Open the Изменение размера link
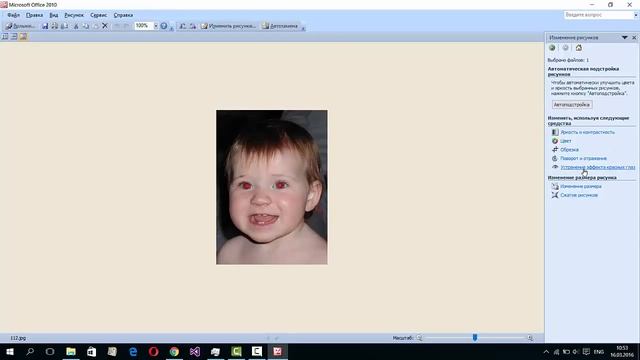Screen dimensions: 640x360 click(580, 187)
